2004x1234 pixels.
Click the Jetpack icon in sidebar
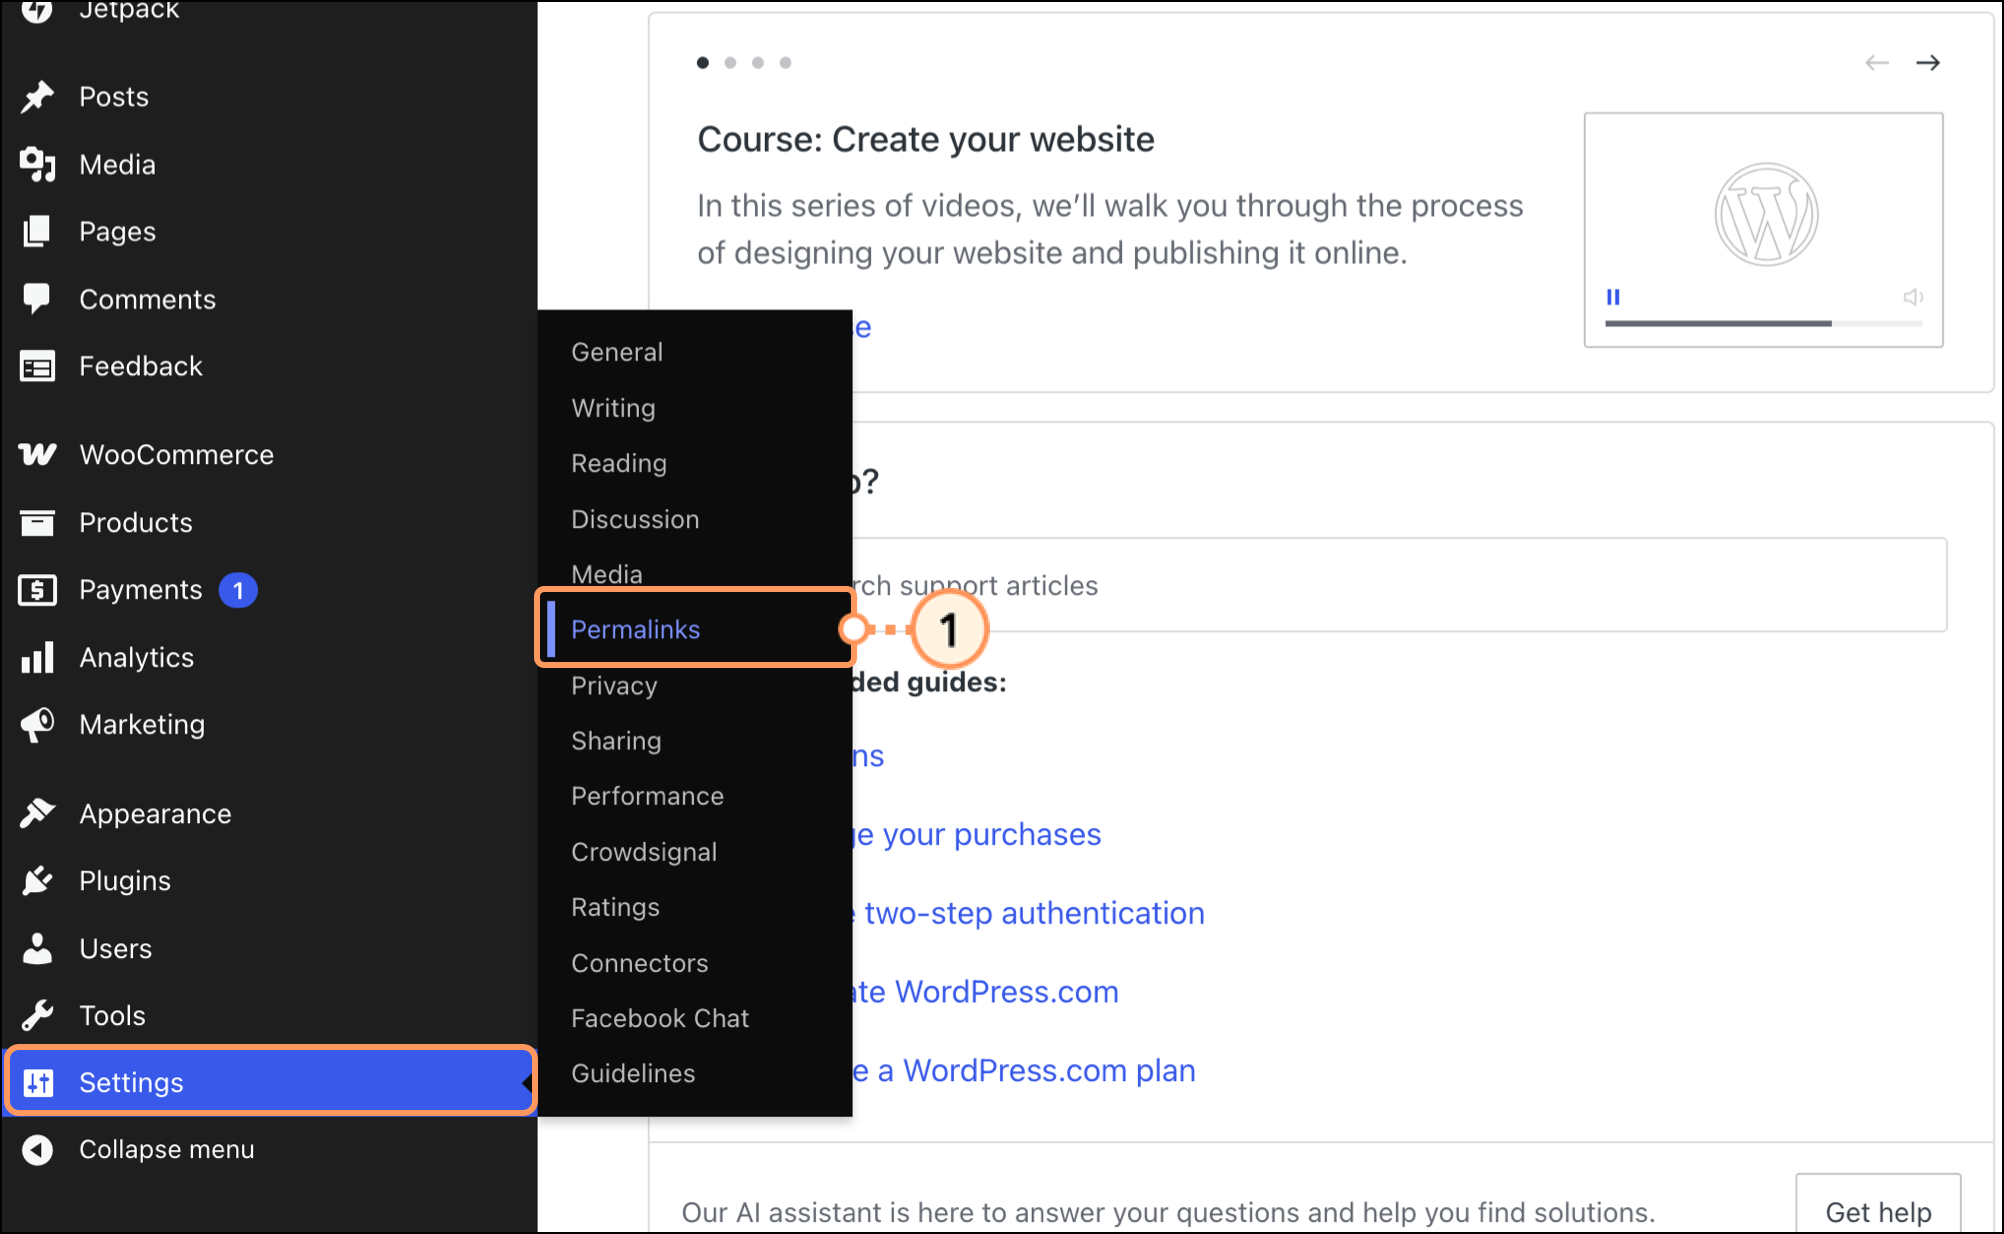point(37,10)
